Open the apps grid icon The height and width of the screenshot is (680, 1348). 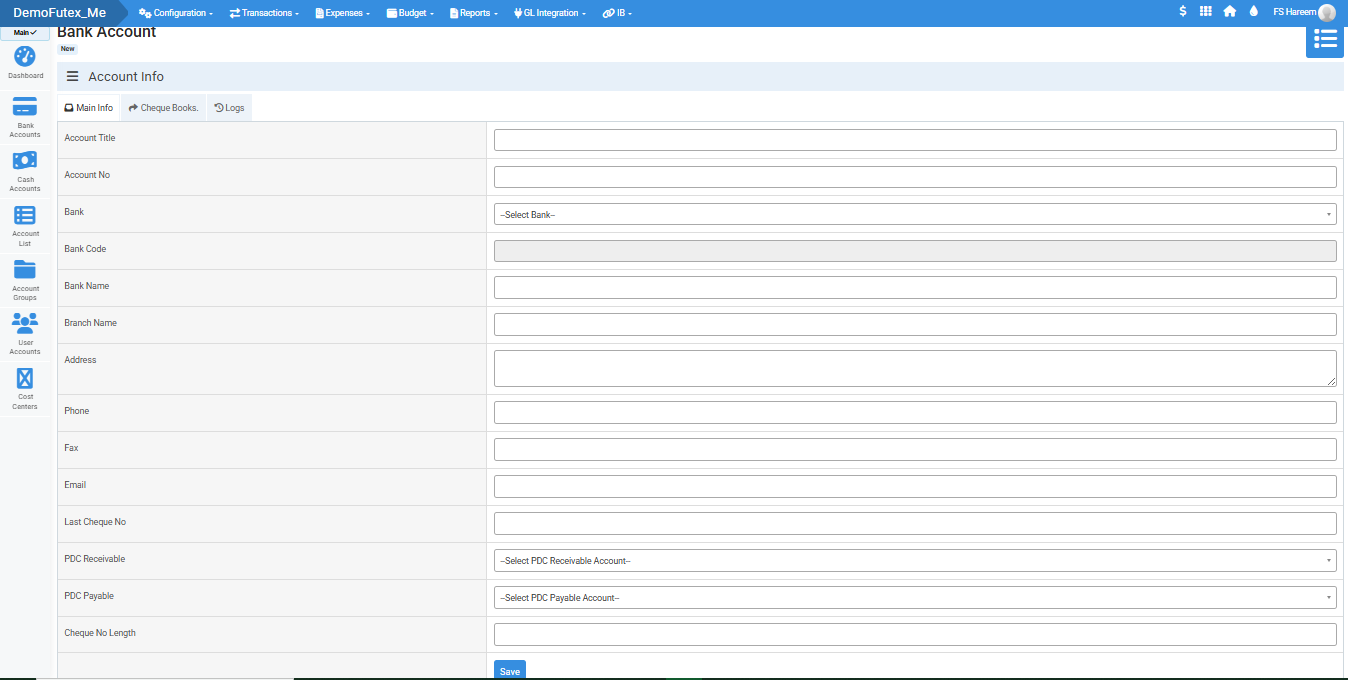(x=1206, y=12)
